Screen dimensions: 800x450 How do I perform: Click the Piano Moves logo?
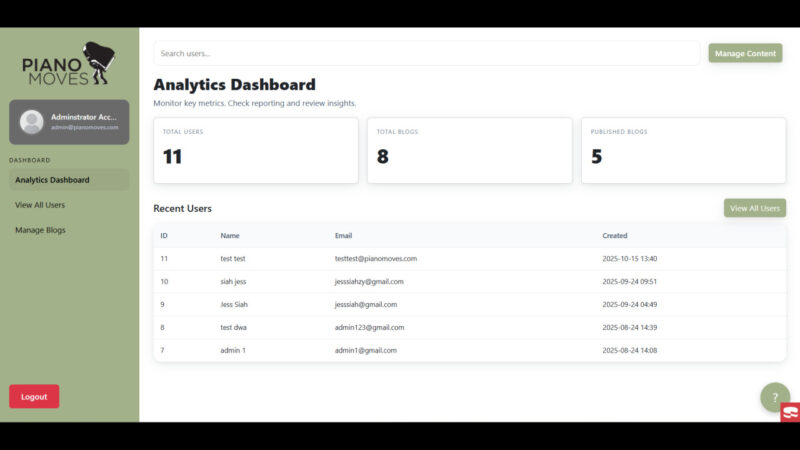coord(69,64)
